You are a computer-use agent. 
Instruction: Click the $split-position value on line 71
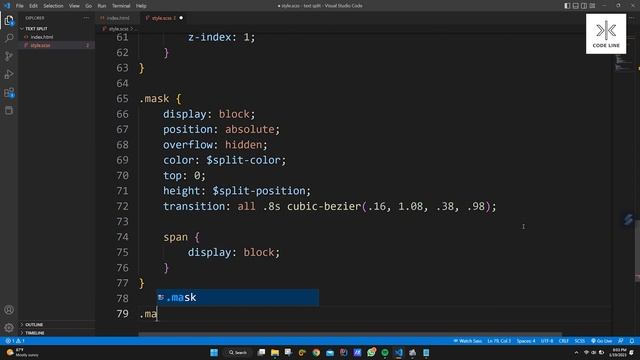click(x=259, y=191)
